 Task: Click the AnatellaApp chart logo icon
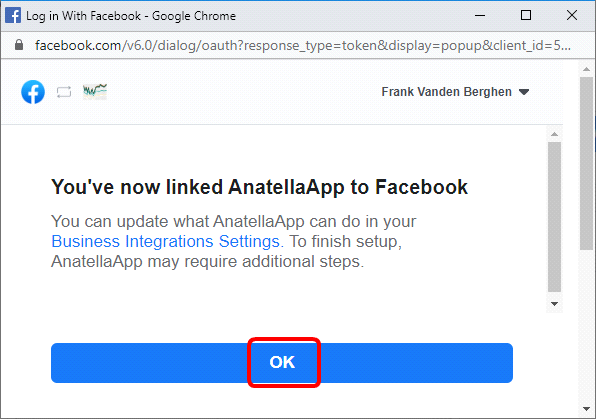click(95, 92)
